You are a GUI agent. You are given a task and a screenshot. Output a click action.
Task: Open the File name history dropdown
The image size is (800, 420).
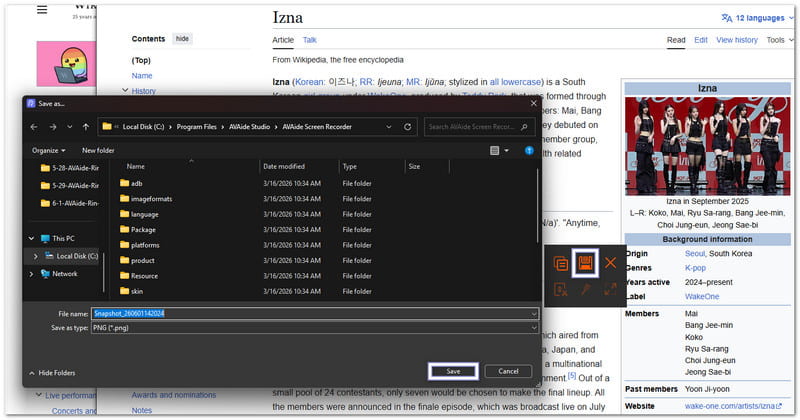coord(534,313)
